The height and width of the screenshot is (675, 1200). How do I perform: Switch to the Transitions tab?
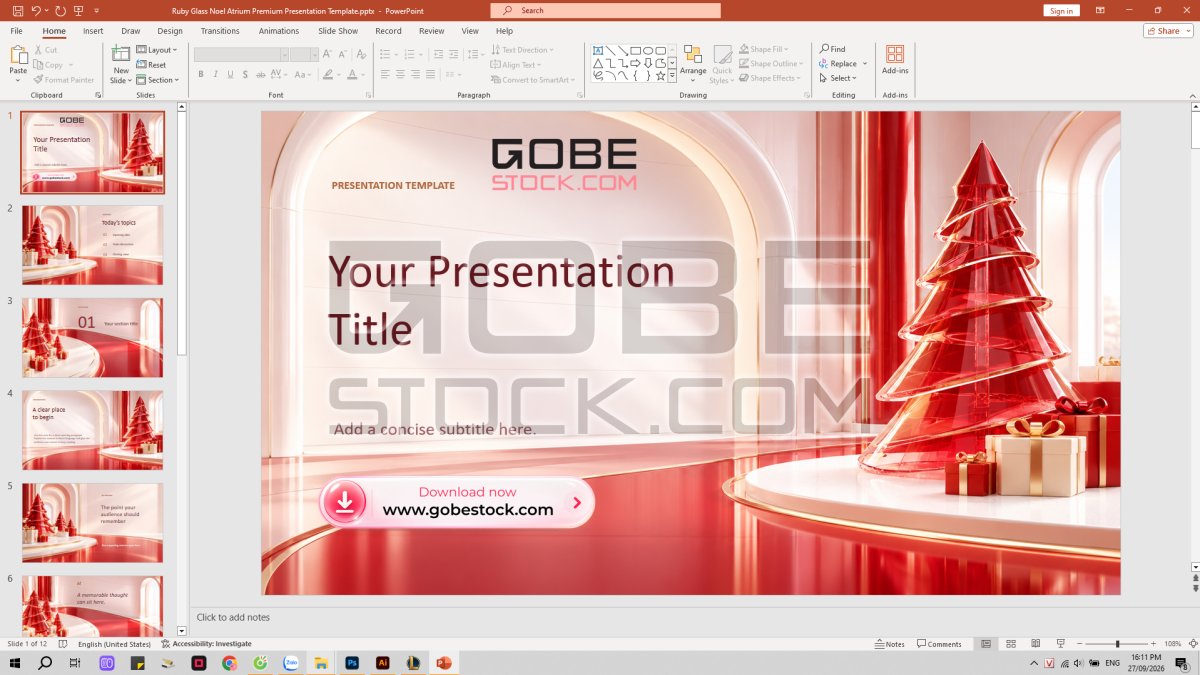pyautogui.click(x=220, y=31)
